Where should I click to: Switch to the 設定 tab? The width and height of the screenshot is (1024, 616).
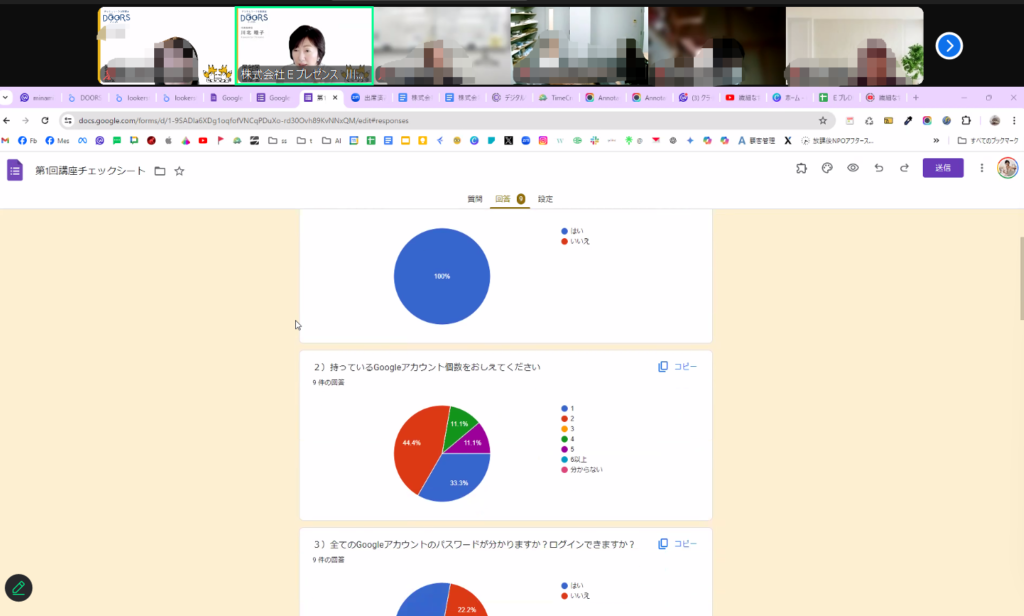coord(545,199)
